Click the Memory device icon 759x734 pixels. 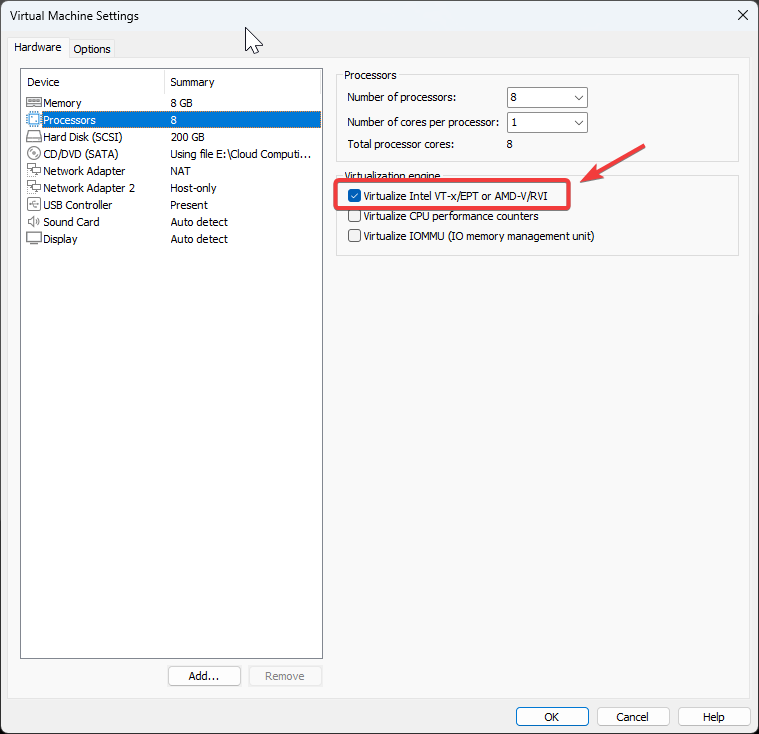pyautogui.click(x=34, y=103)
